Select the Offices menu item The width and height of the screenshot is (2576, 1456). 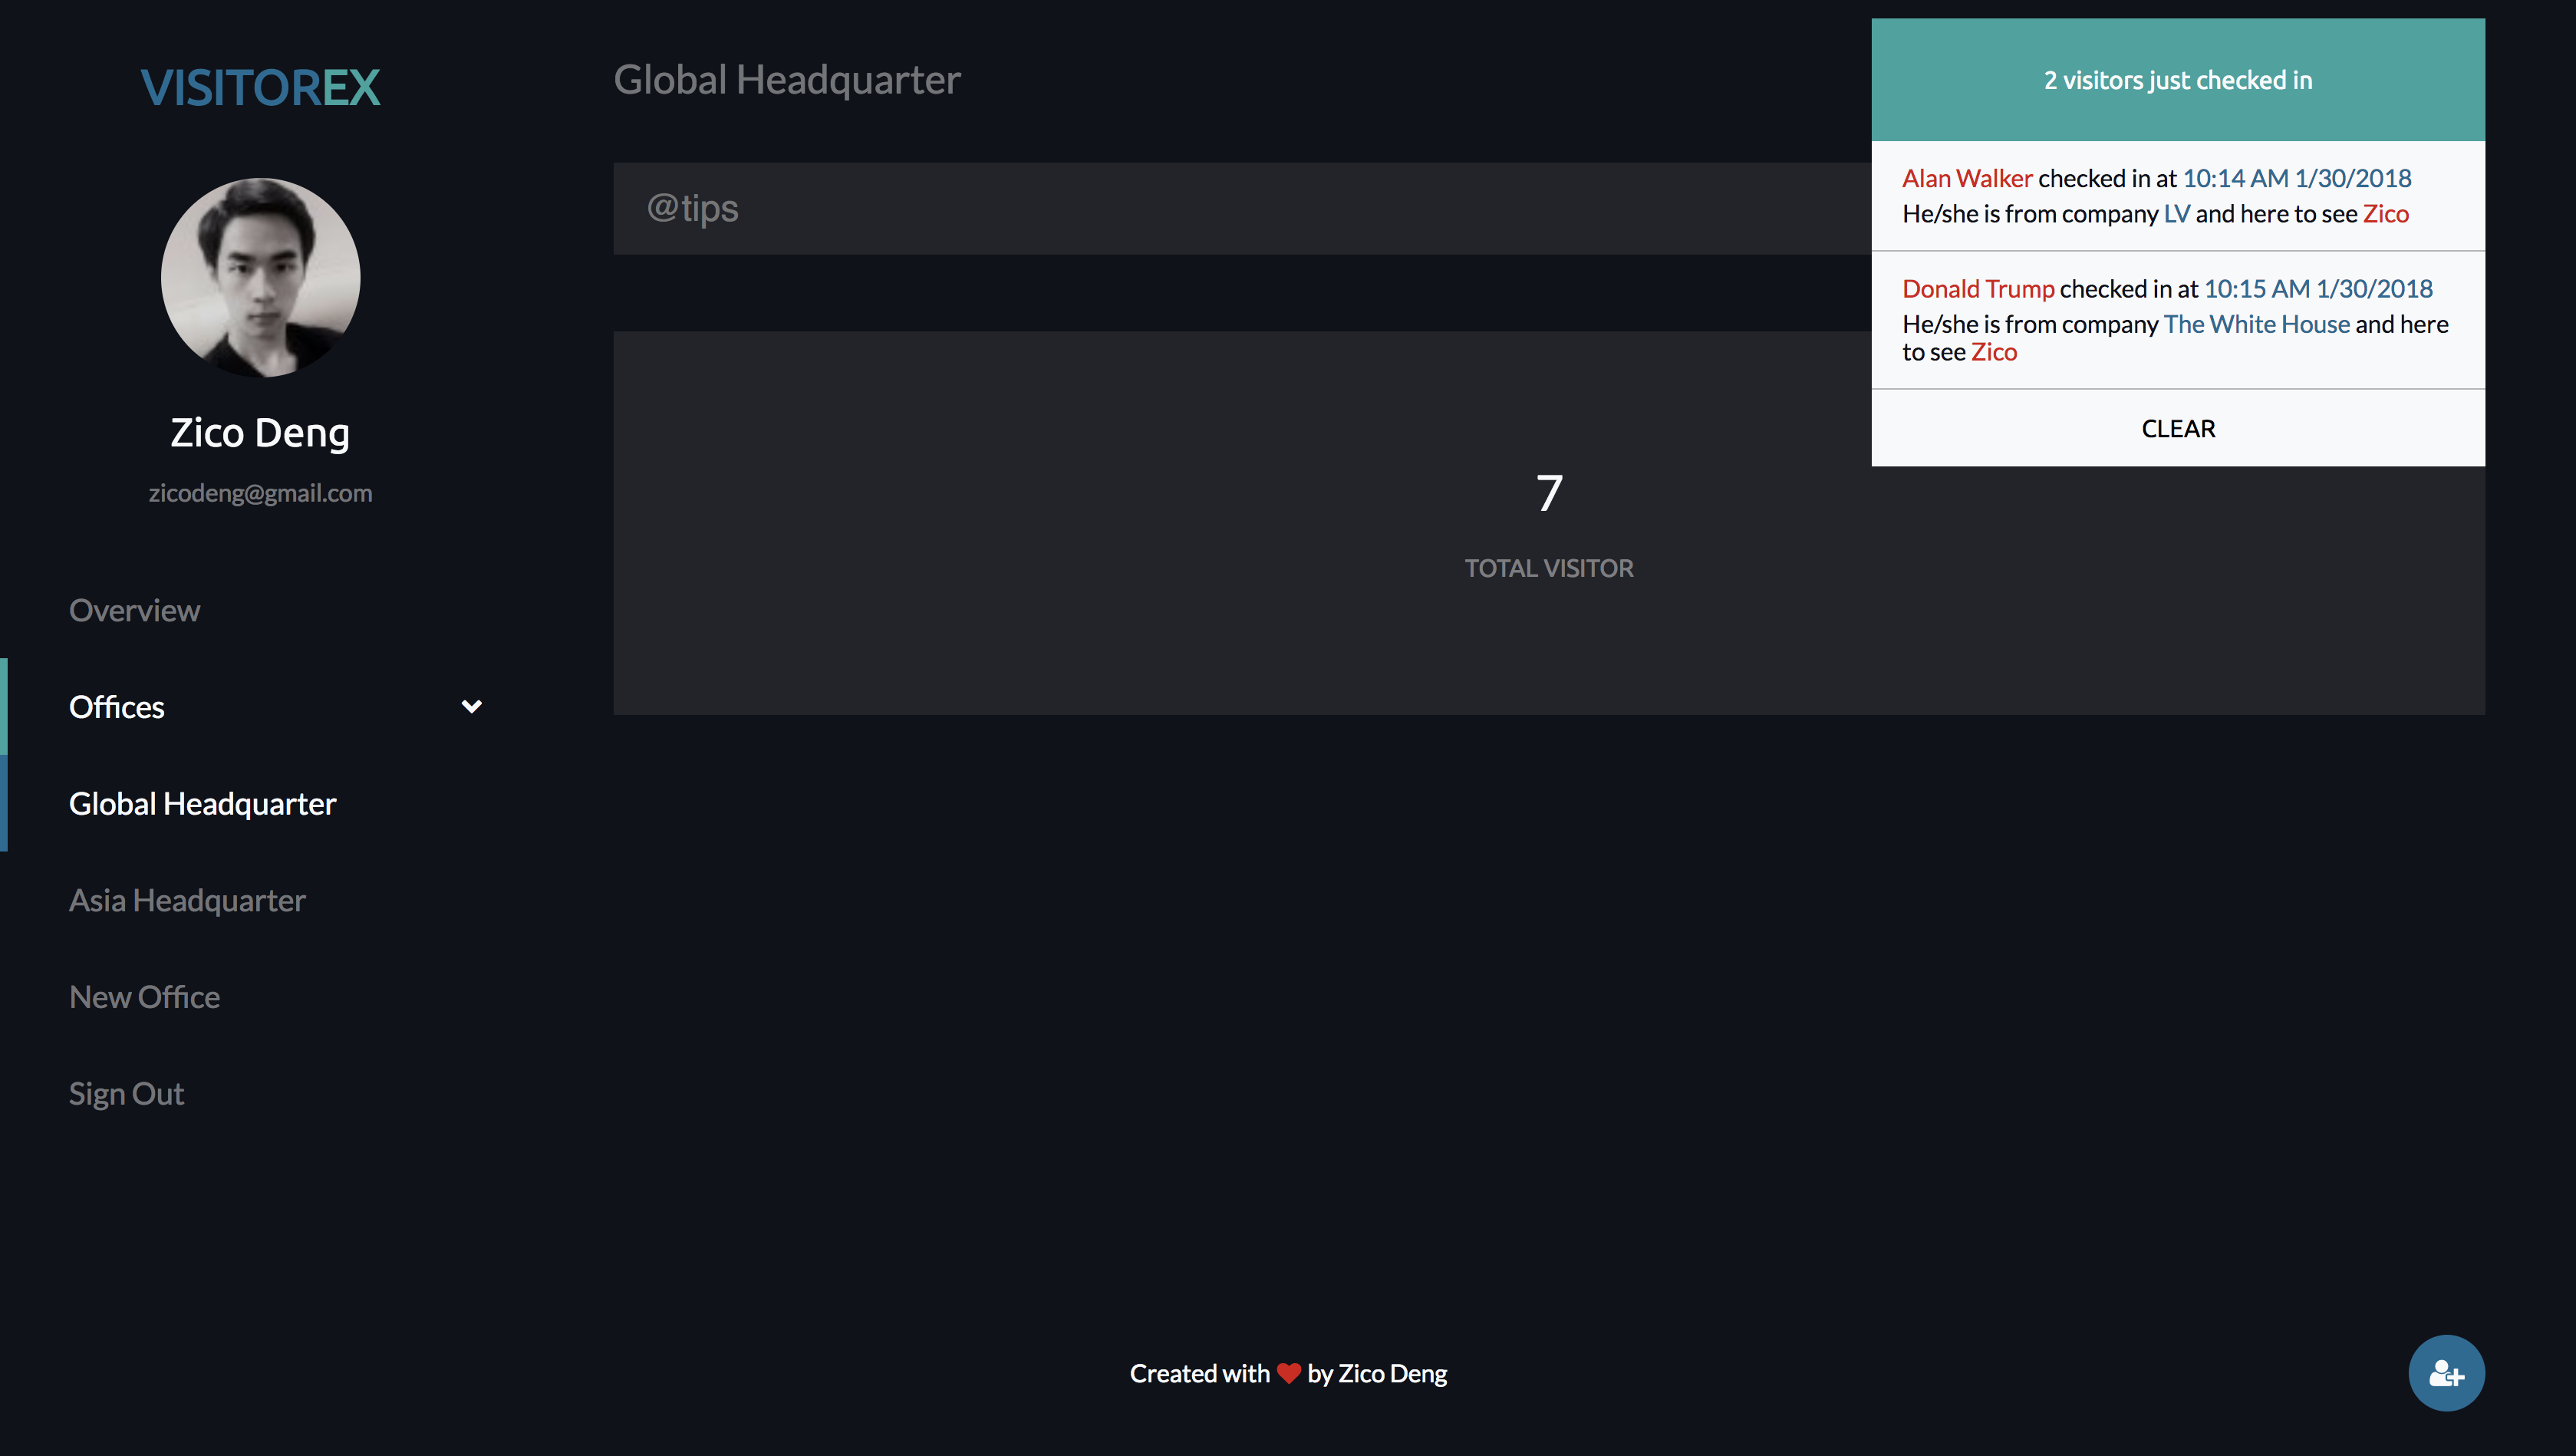pos(116,707)
